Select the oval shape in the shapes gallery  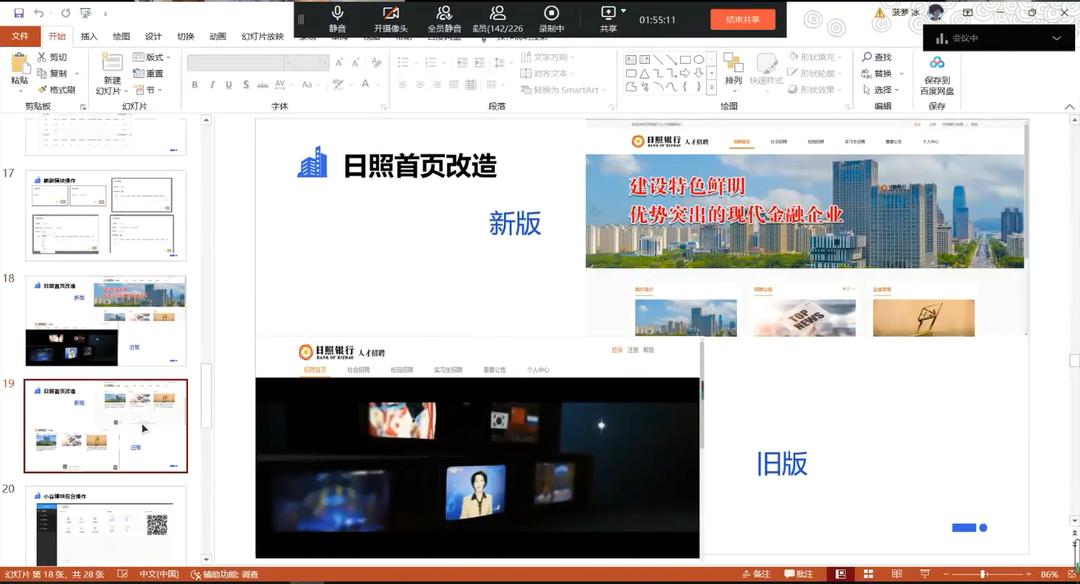(x=698, y=60)
